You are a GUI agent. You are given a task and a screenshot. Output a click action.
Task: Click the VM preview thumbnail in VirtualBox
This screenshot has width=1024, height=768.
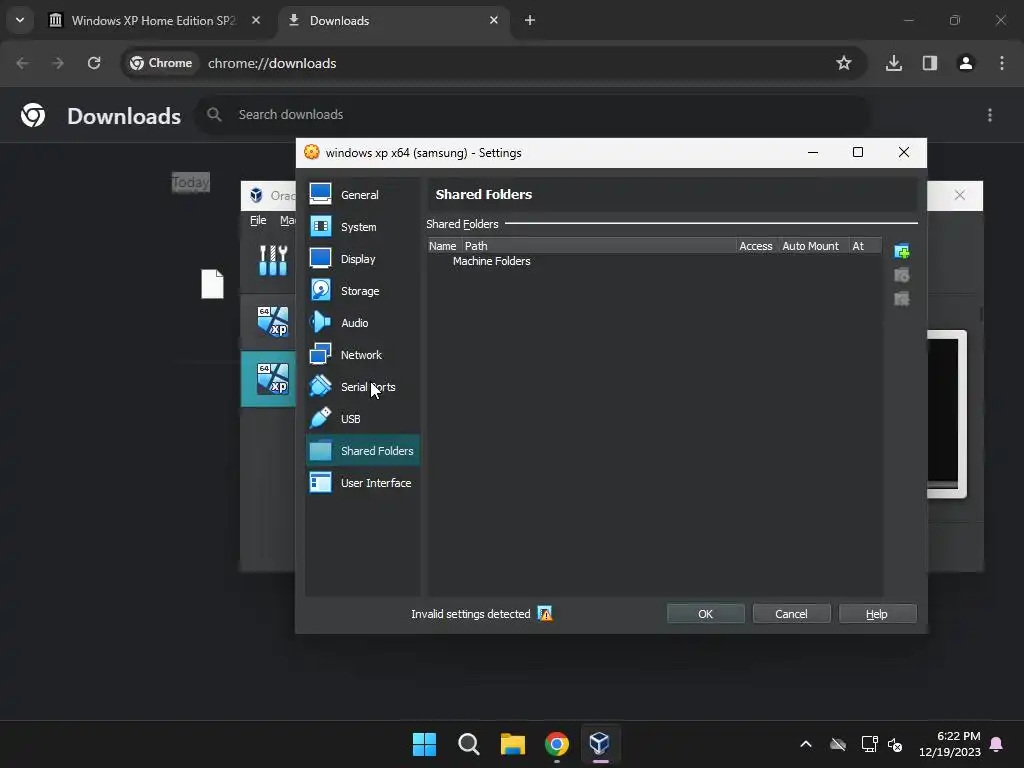click(x=946, y=413)
